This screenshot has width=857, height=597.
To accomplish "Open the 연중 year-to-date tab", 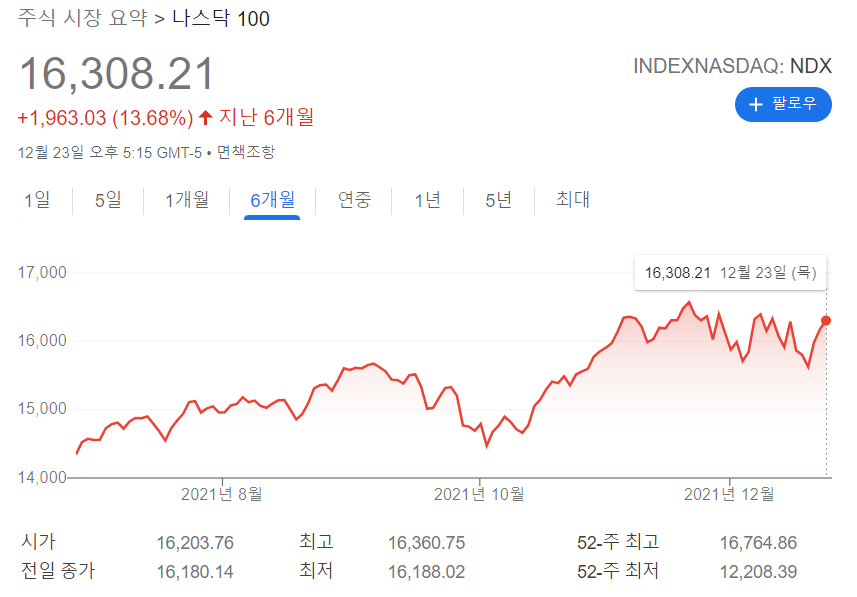I will 354,200.
